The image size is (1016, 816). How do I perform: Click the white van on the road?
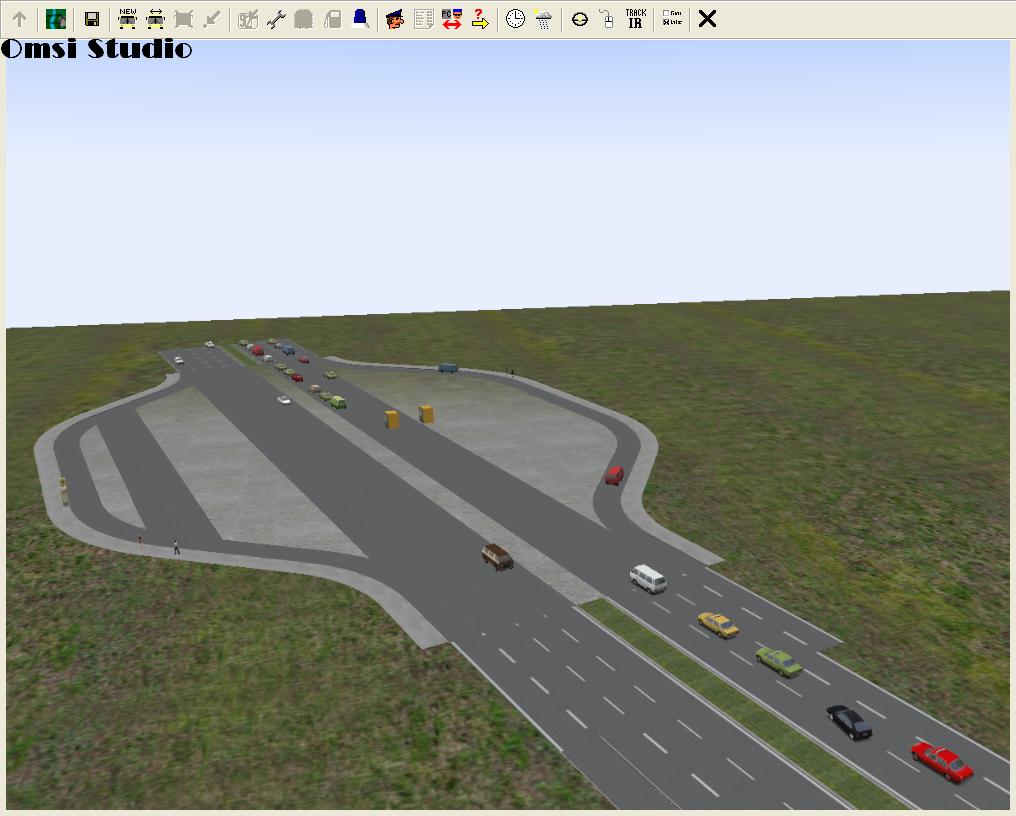[x=647, y=577]
